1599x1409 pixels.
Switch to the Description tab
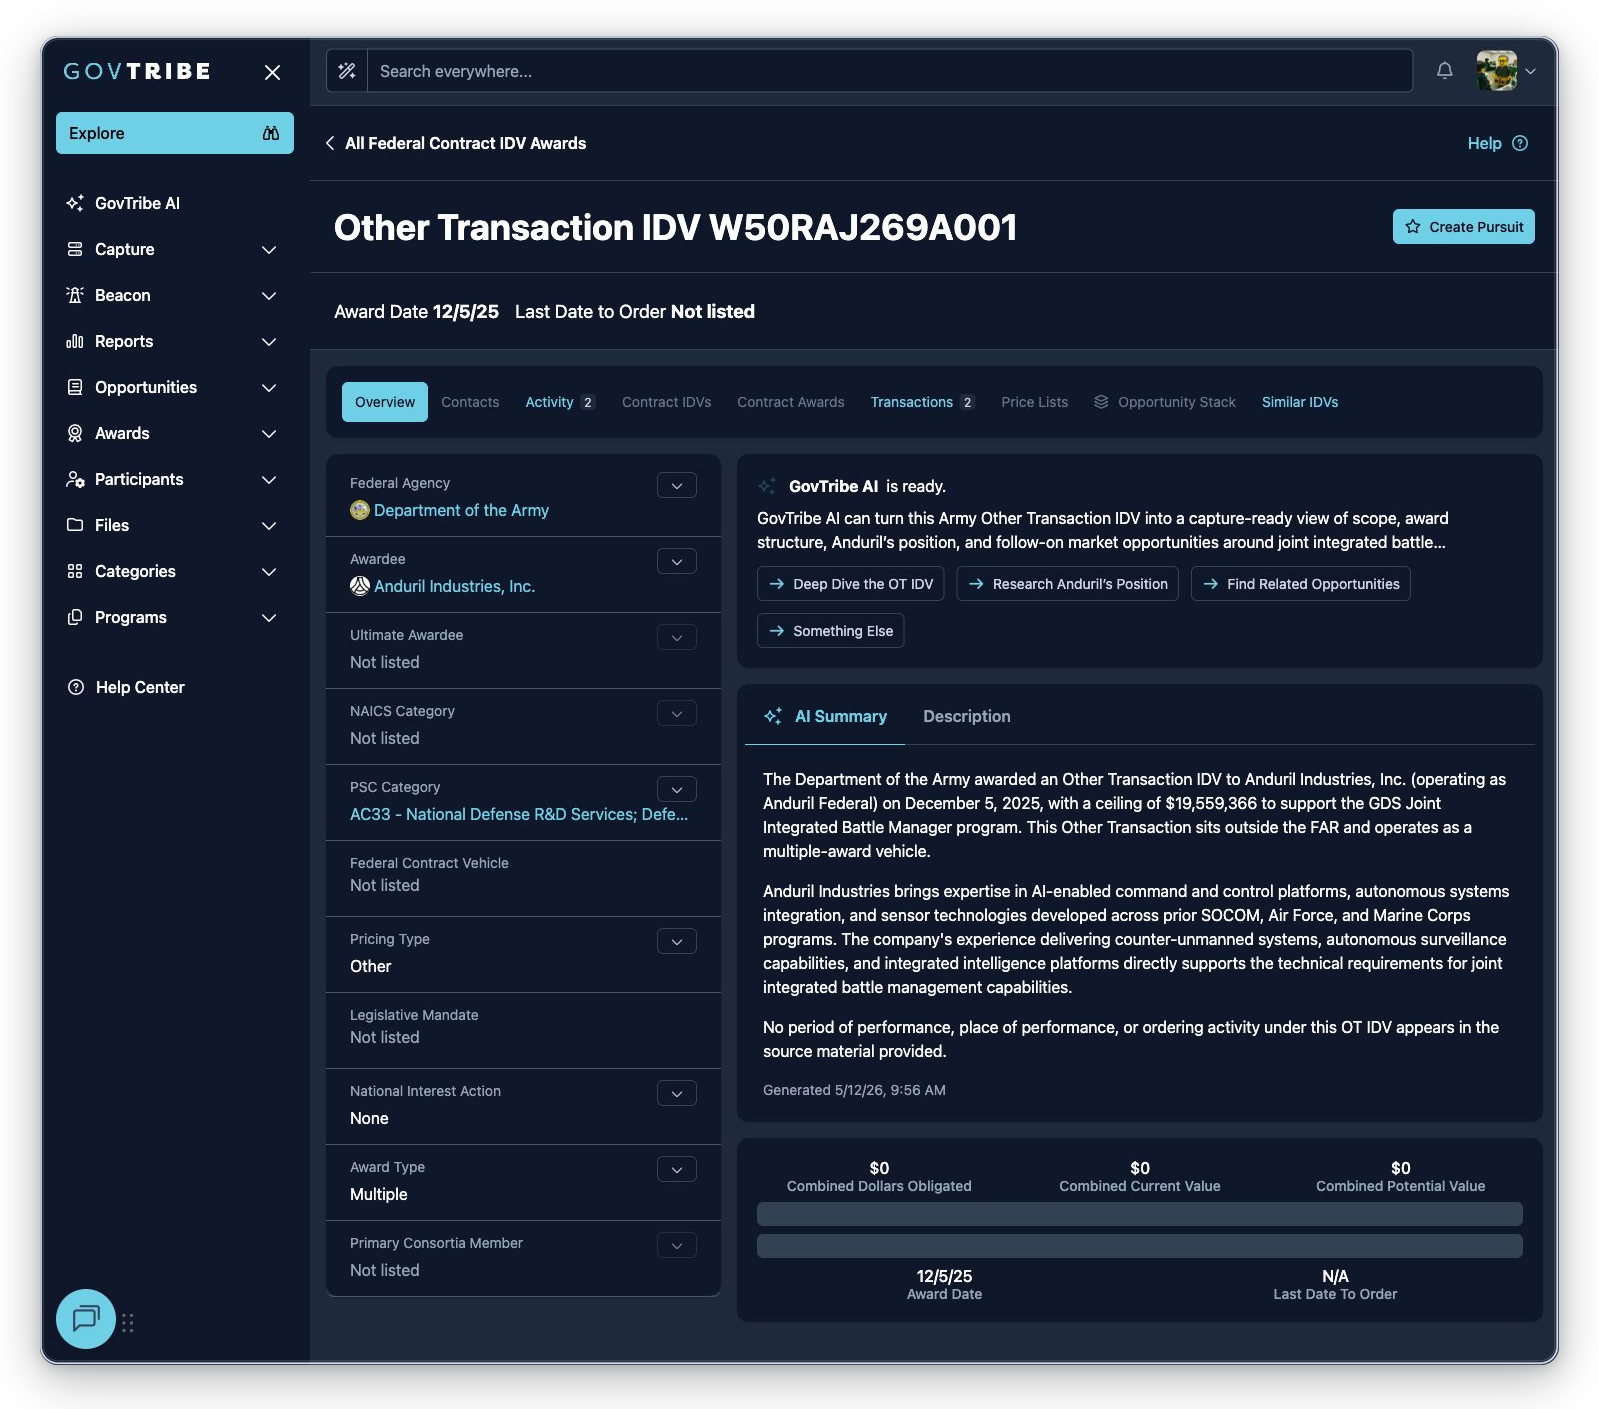(967, 716)
